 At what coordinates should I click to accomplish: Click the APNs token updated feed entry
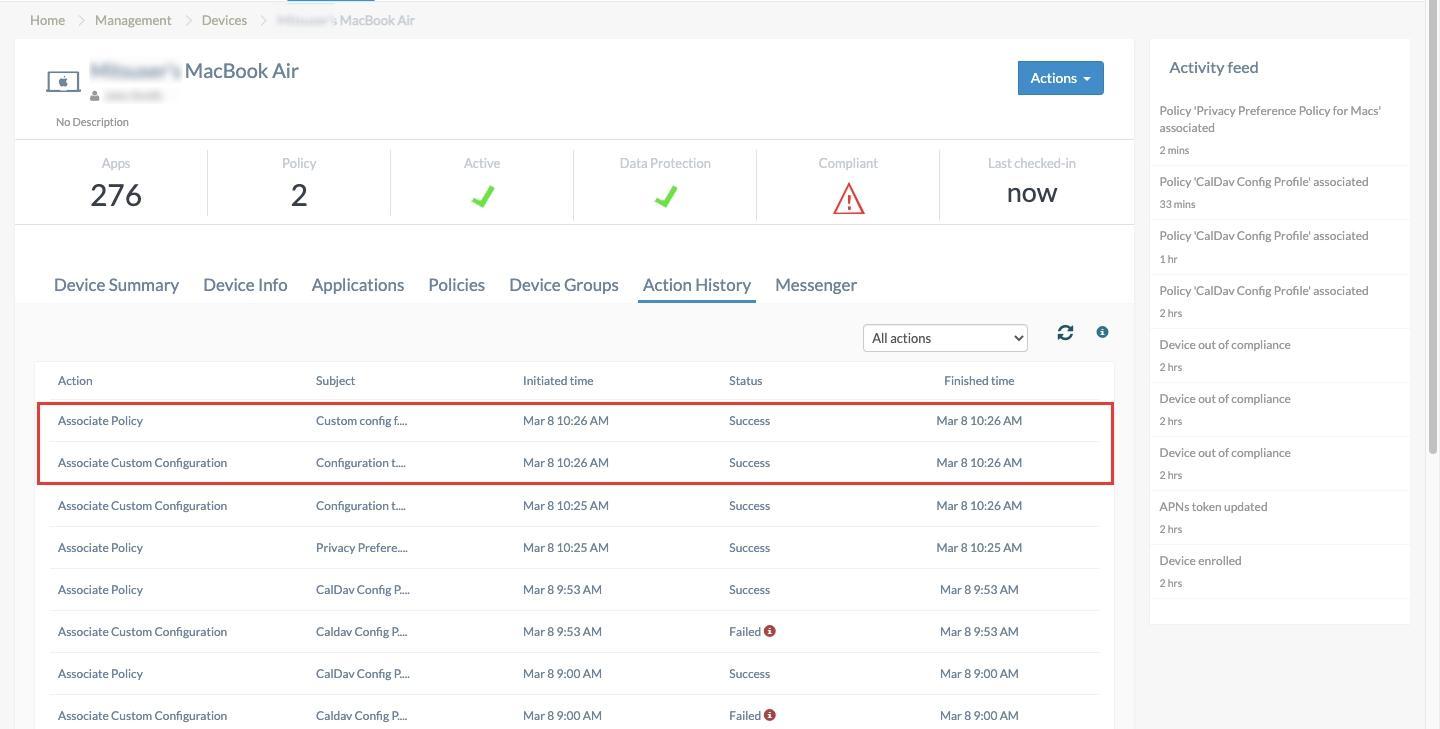coord(1279,517)
